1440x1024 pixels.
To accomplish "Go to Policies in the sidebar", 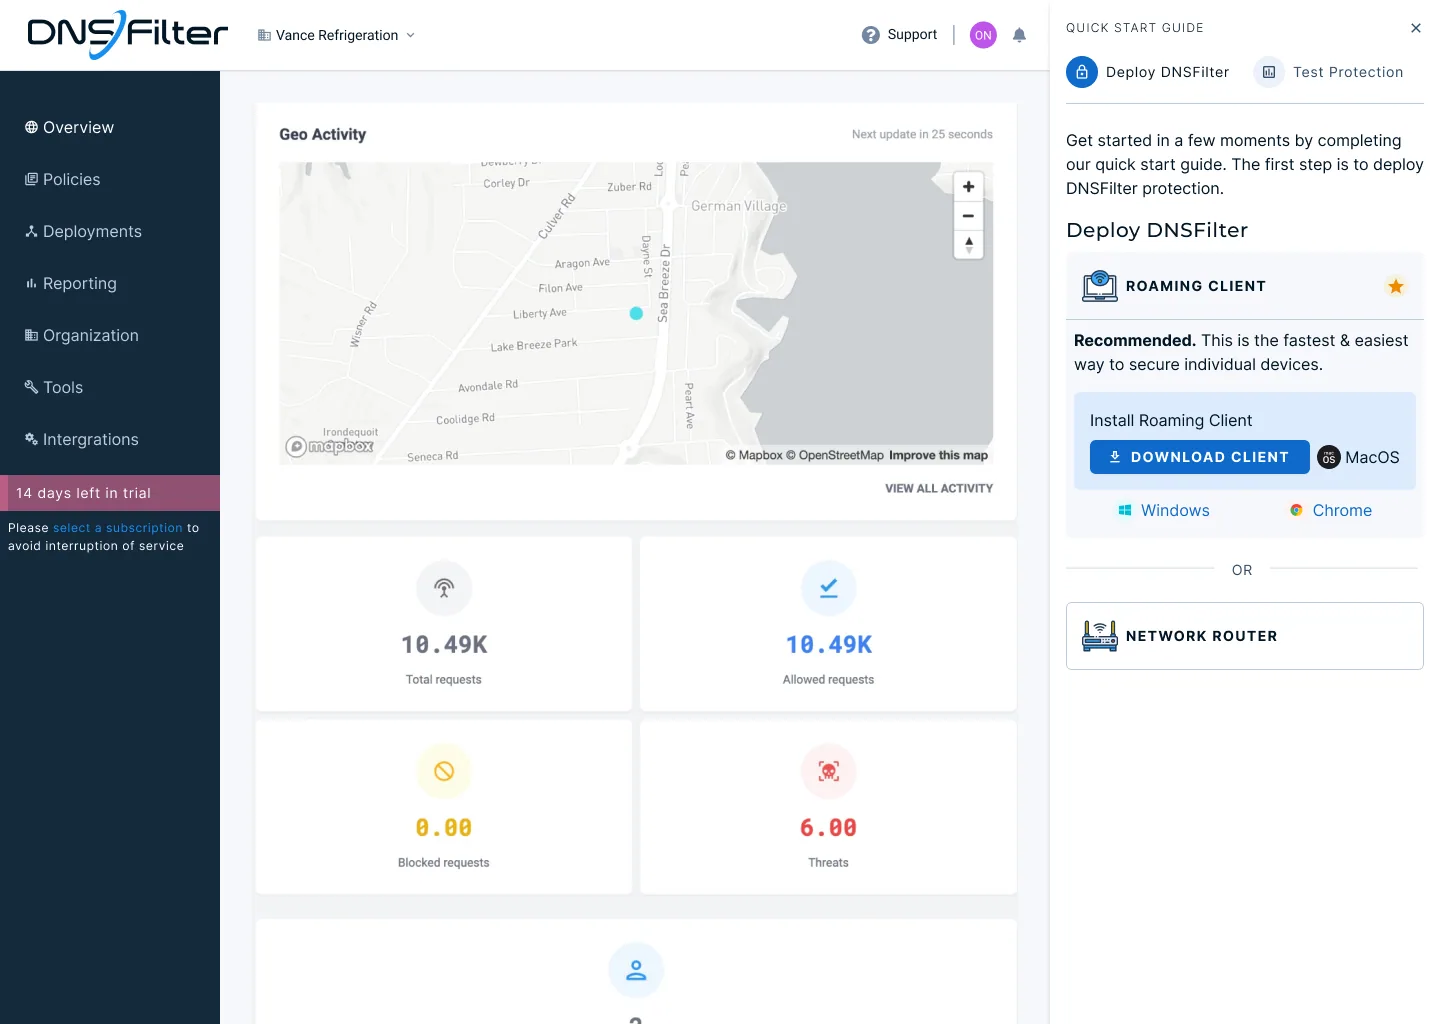I will click(x=62, y=179).
